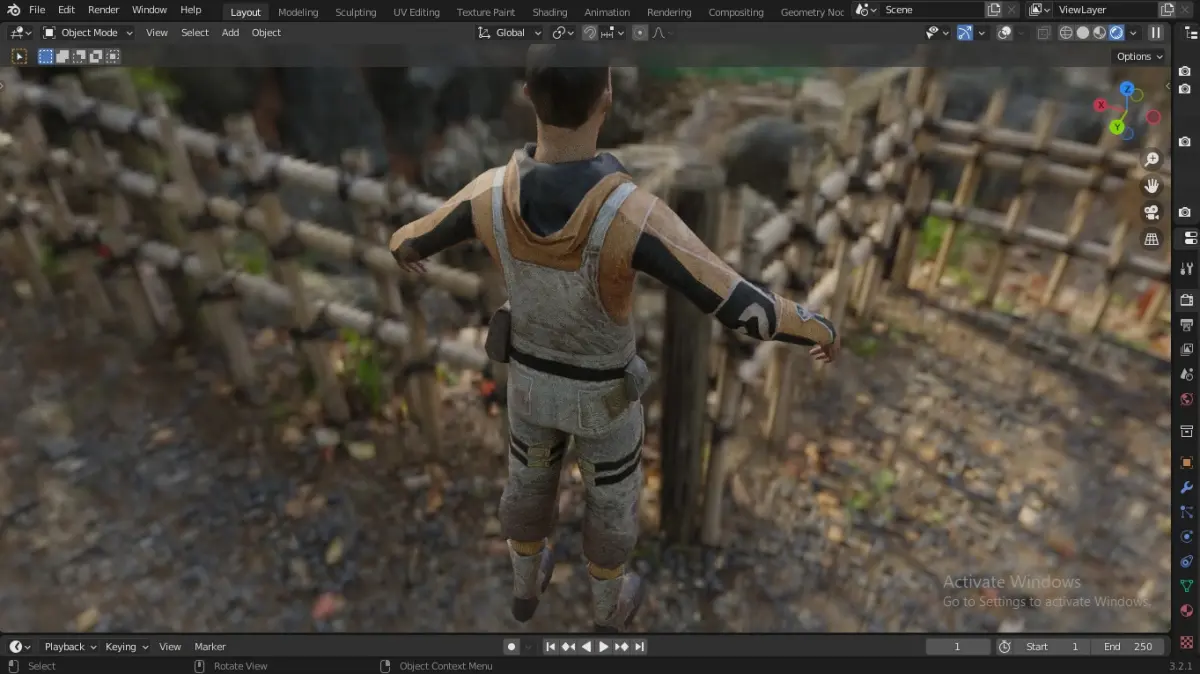Toggle snapping with the magnet icon
The height and width of the screenshot is (674, 1200).
[590, 32]
